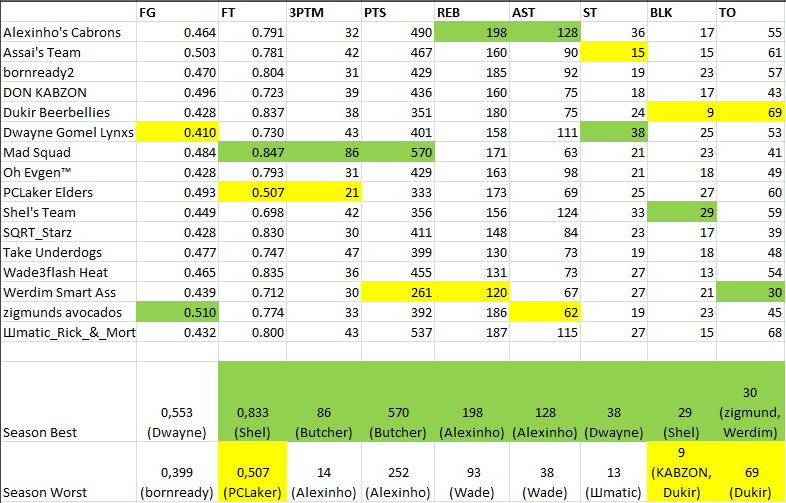Viewport: 786px width, 503px height.
Task: Click the Season Worst row label
Action: 69,472
